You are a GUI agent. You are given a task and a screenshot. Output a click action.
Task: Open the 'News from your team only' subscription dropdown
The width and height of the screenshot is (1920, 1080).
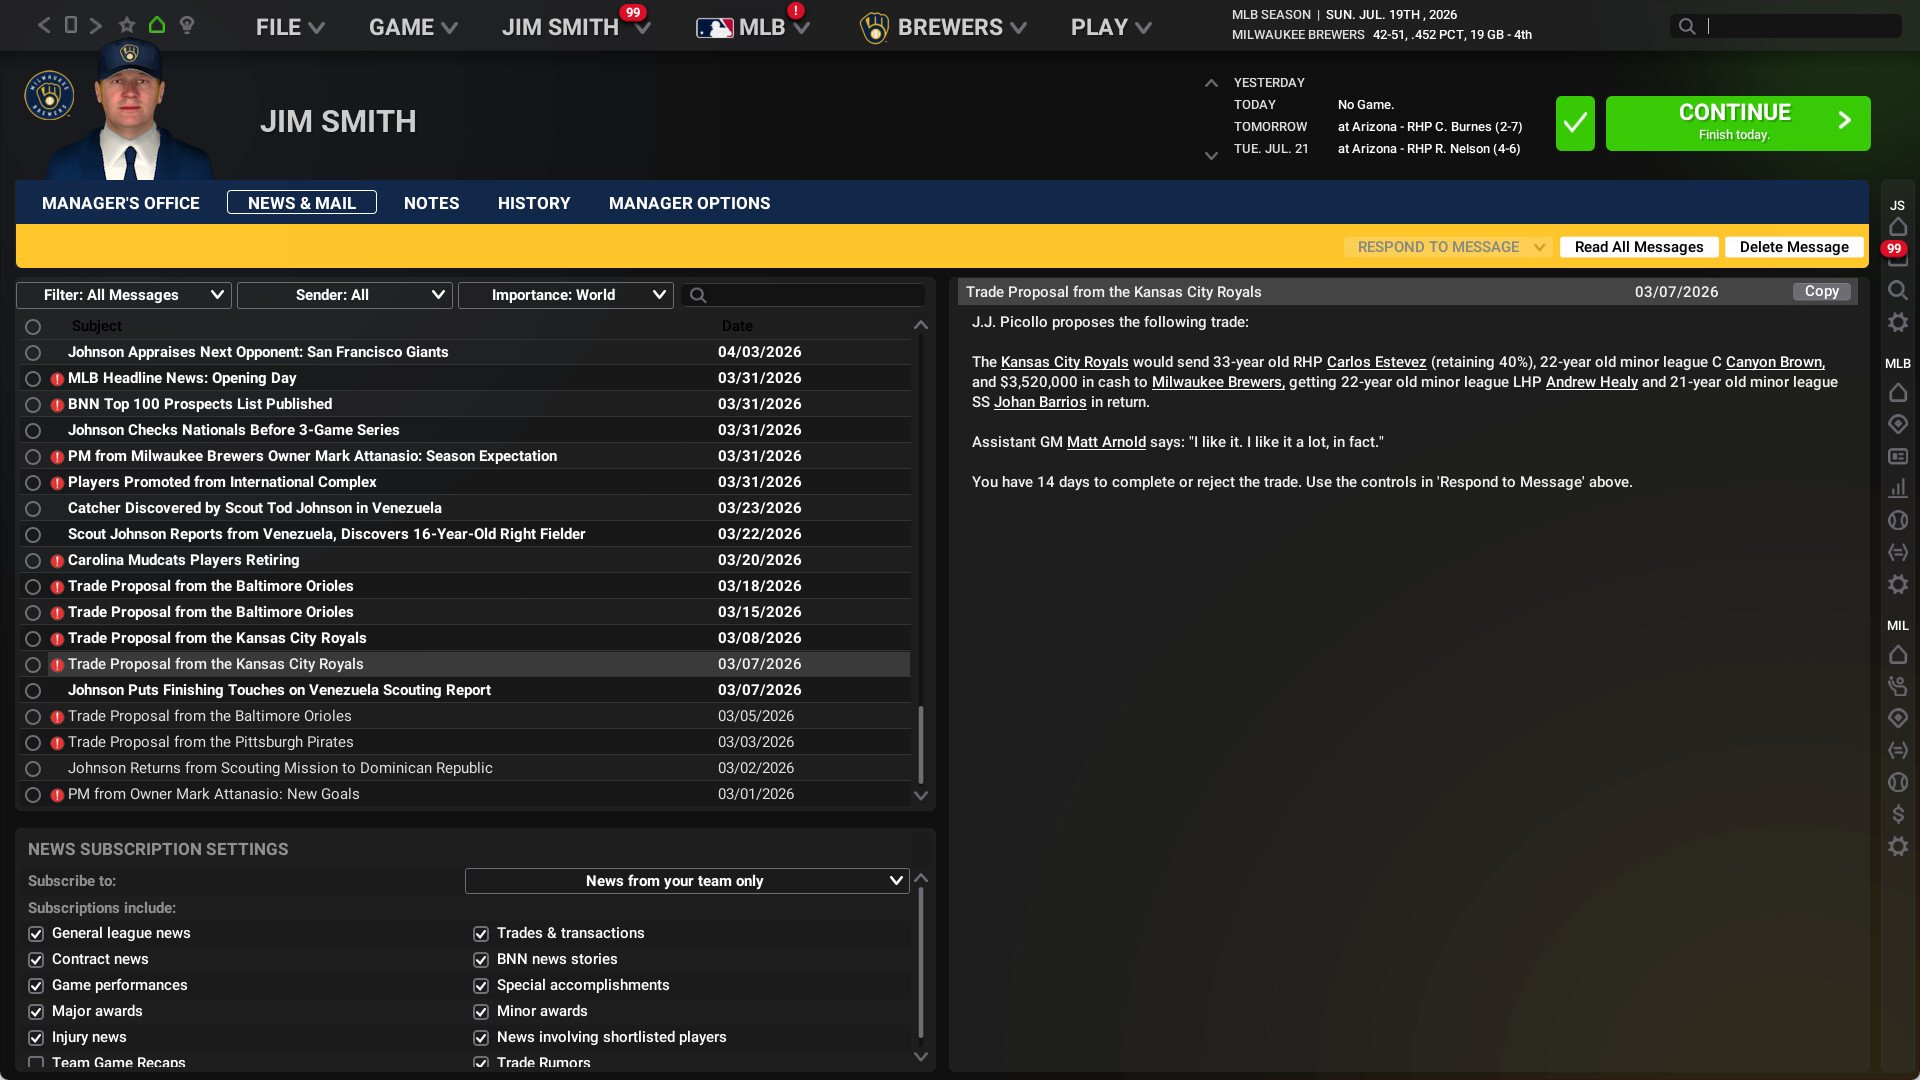pyautogui.click(x=687, y=881)
